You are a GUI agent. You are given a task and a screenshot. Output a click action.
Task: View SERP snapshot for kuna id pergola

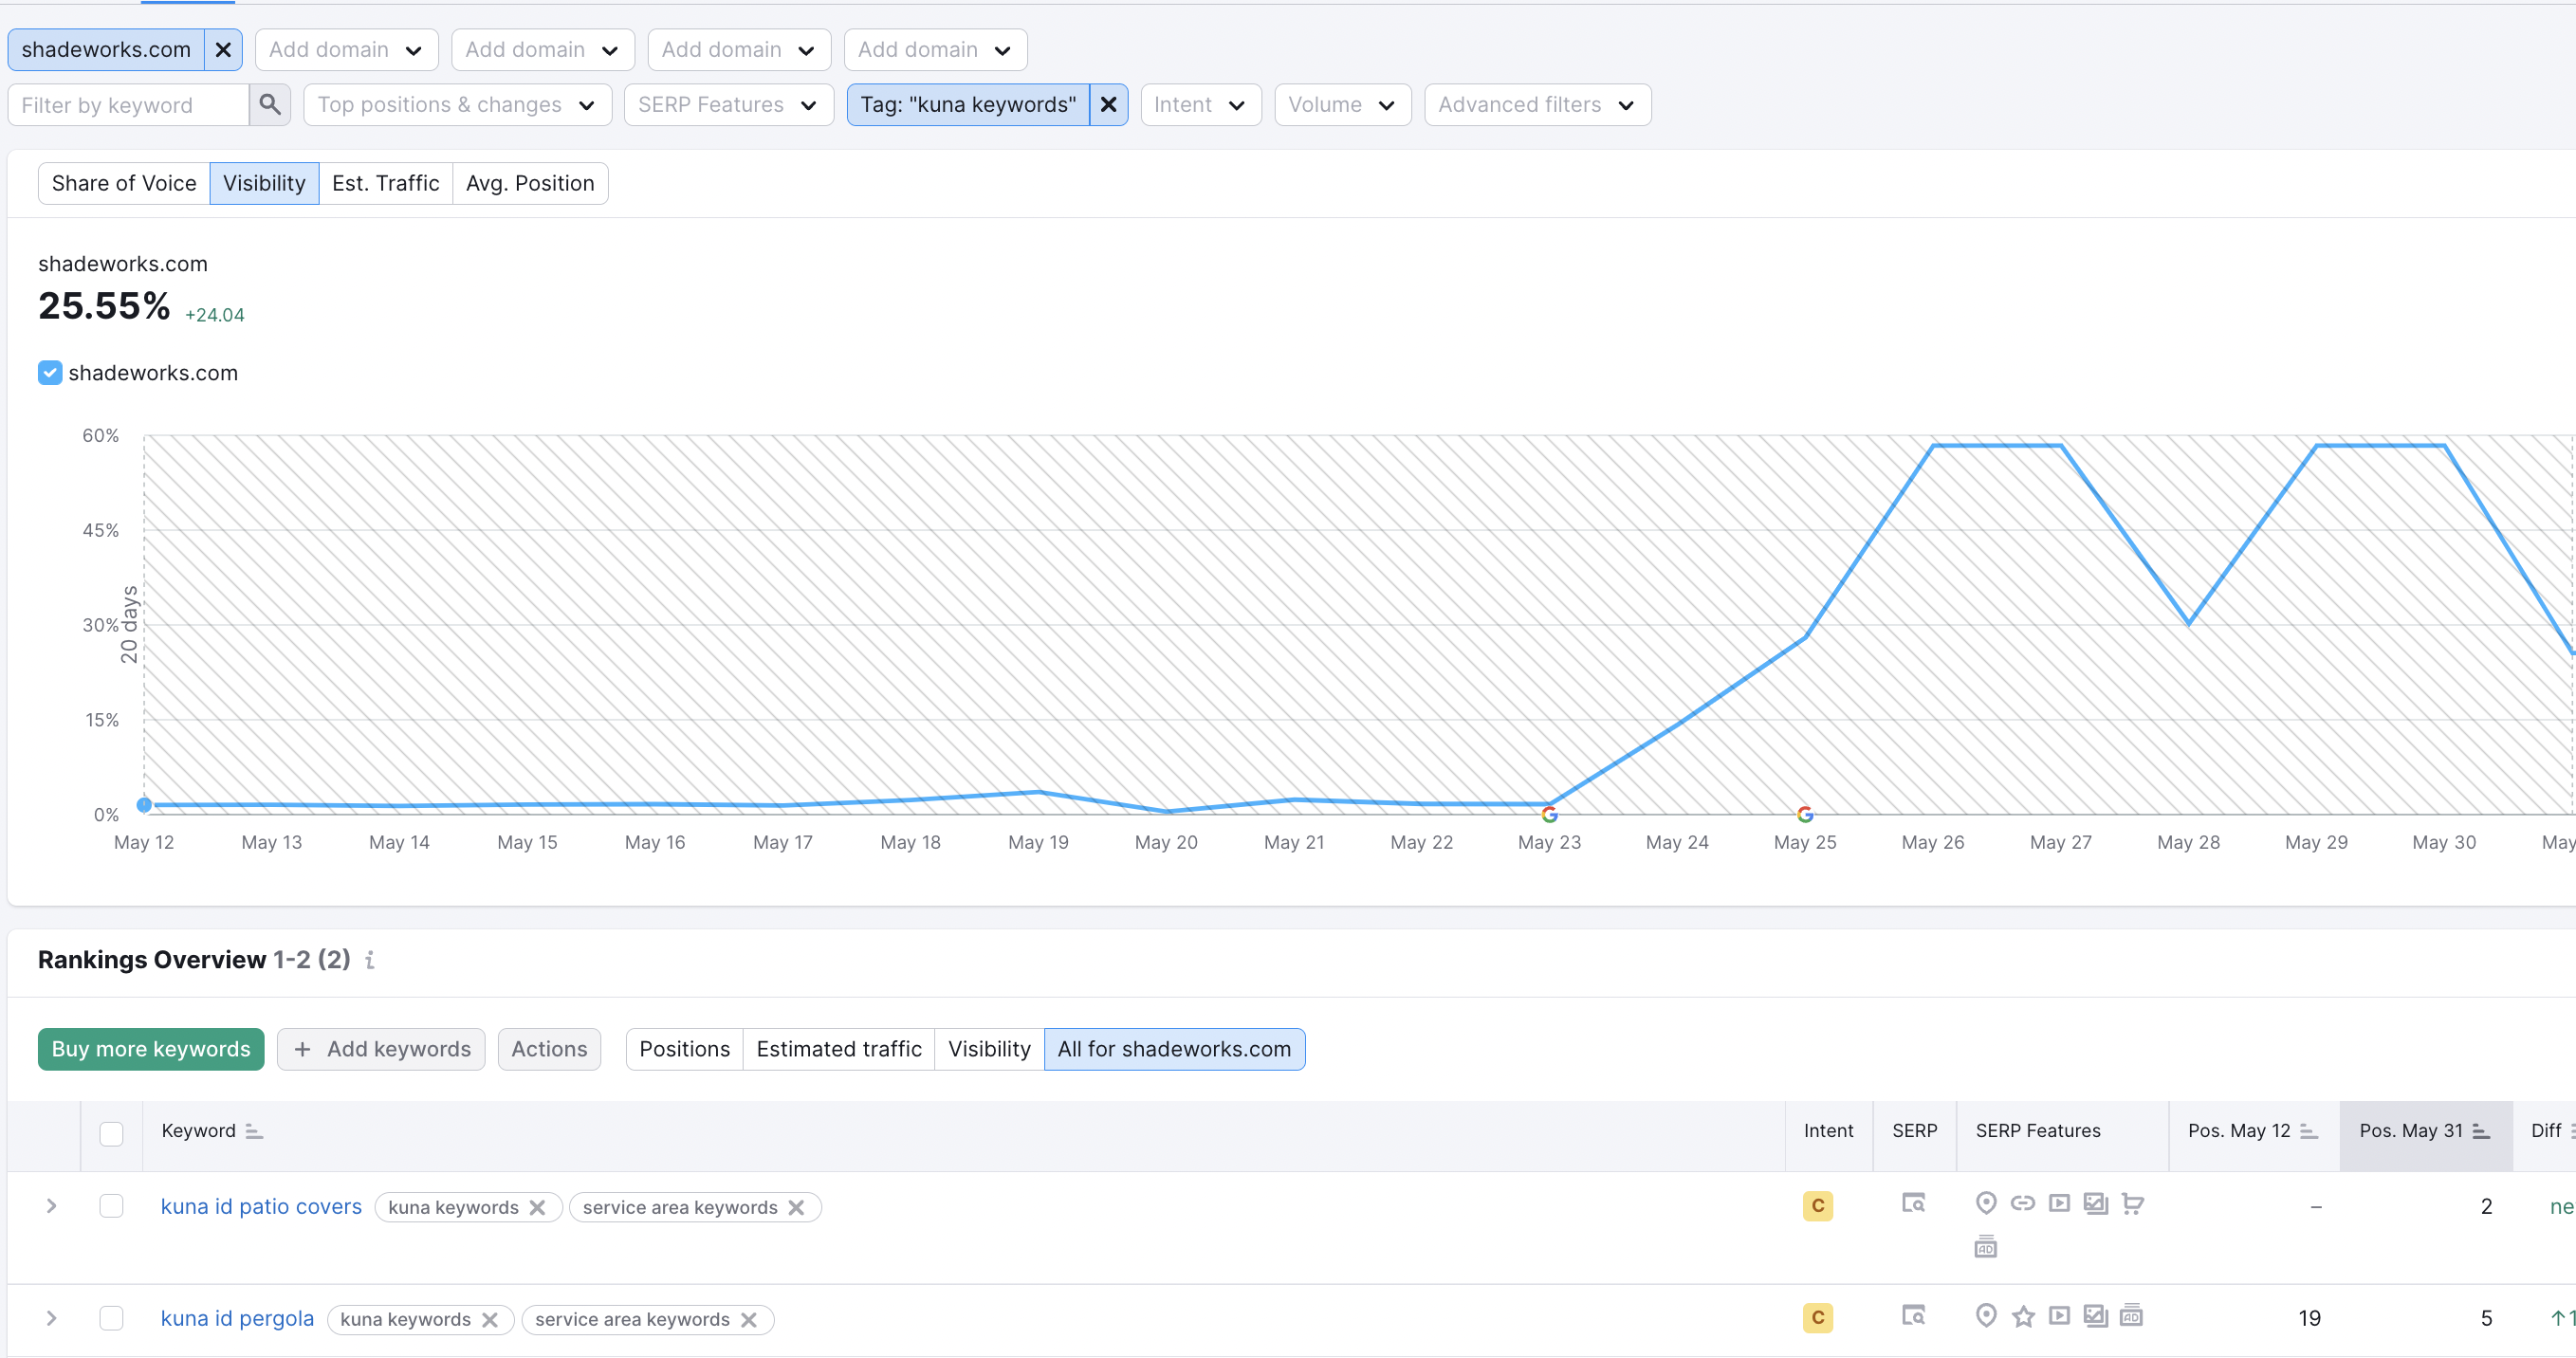coord(1913,1315)
